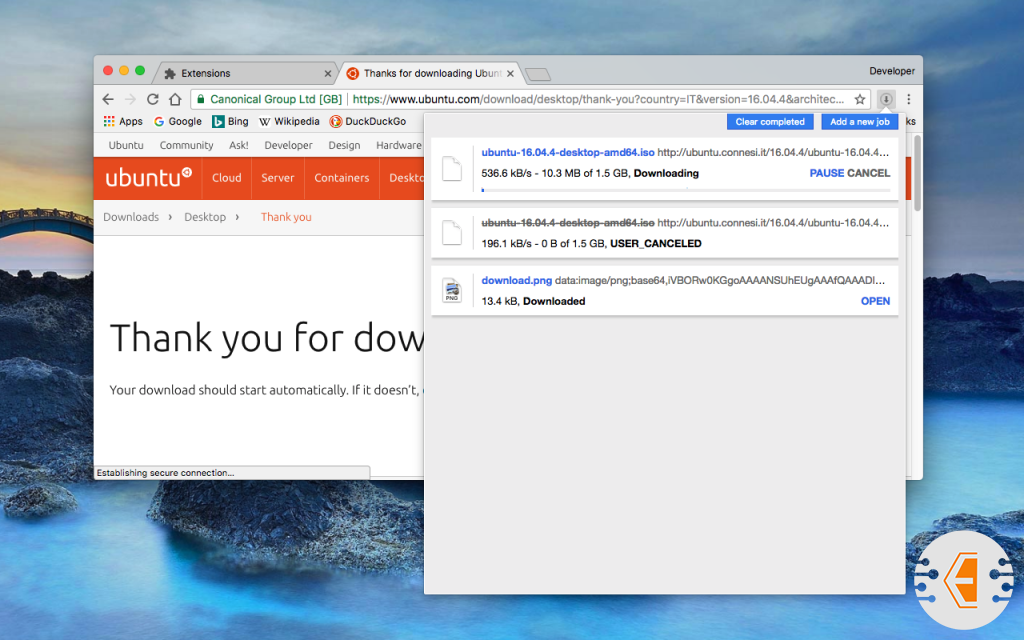The image size is (1024, 640).
Task: Click the ISO download progress bar
Action: [x=685, y=189]
